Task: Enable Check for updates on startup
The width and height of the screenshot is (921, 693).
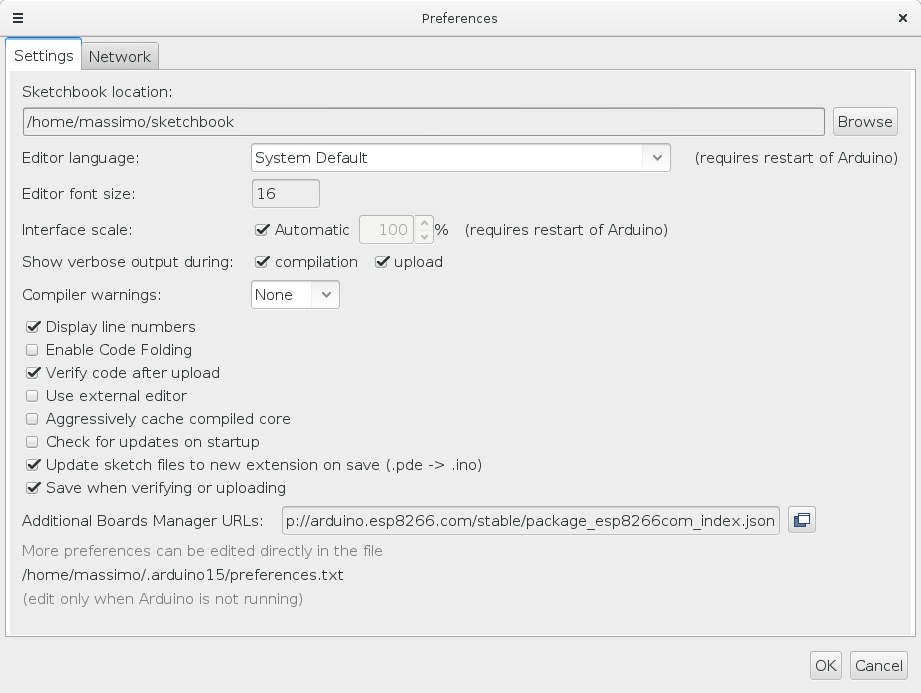Action: (x=33, y=442)
